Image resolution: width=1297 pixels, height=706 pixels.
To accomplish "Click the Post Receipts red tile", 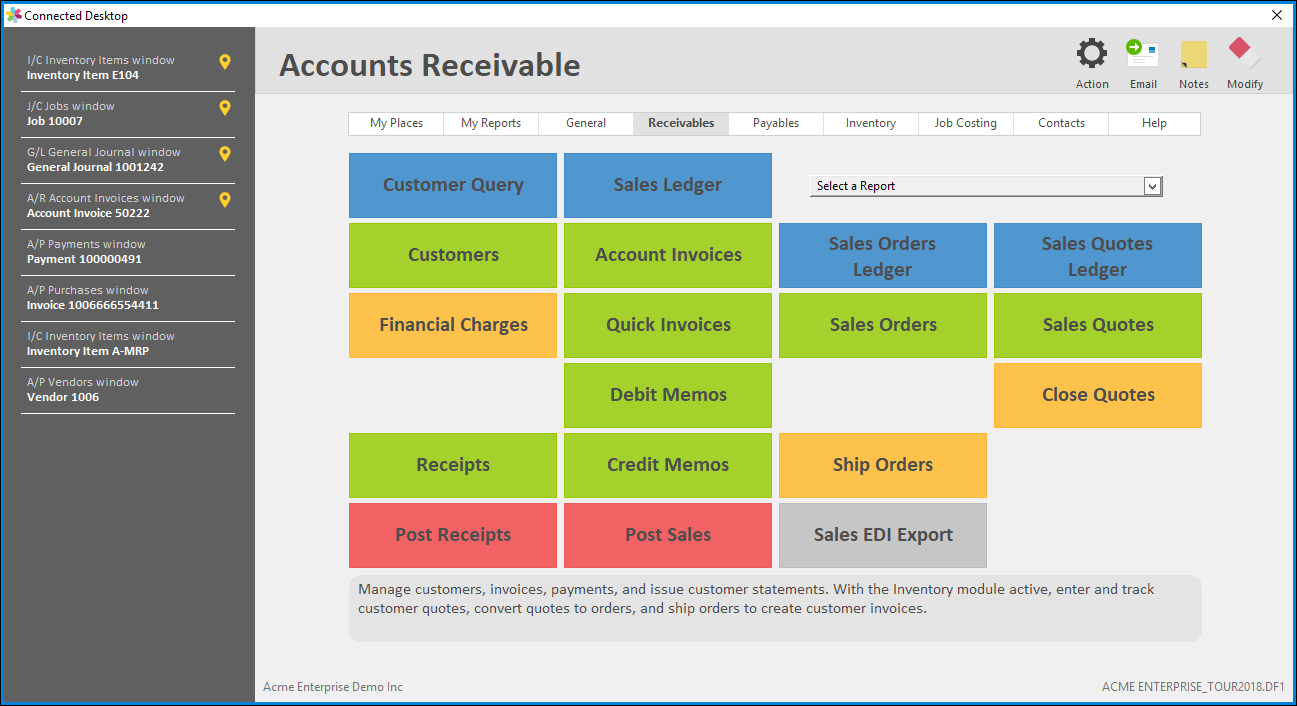I will tap(453, 535).
